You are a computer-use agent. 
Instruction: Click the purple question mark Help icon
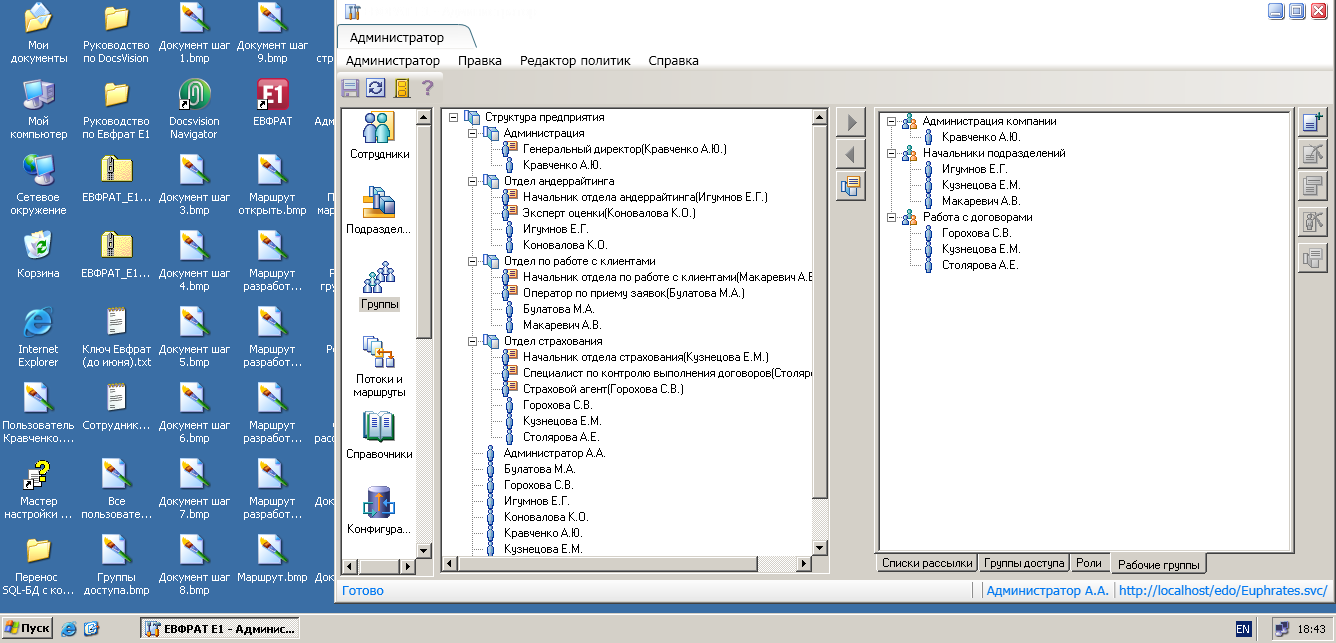[428, 88]
